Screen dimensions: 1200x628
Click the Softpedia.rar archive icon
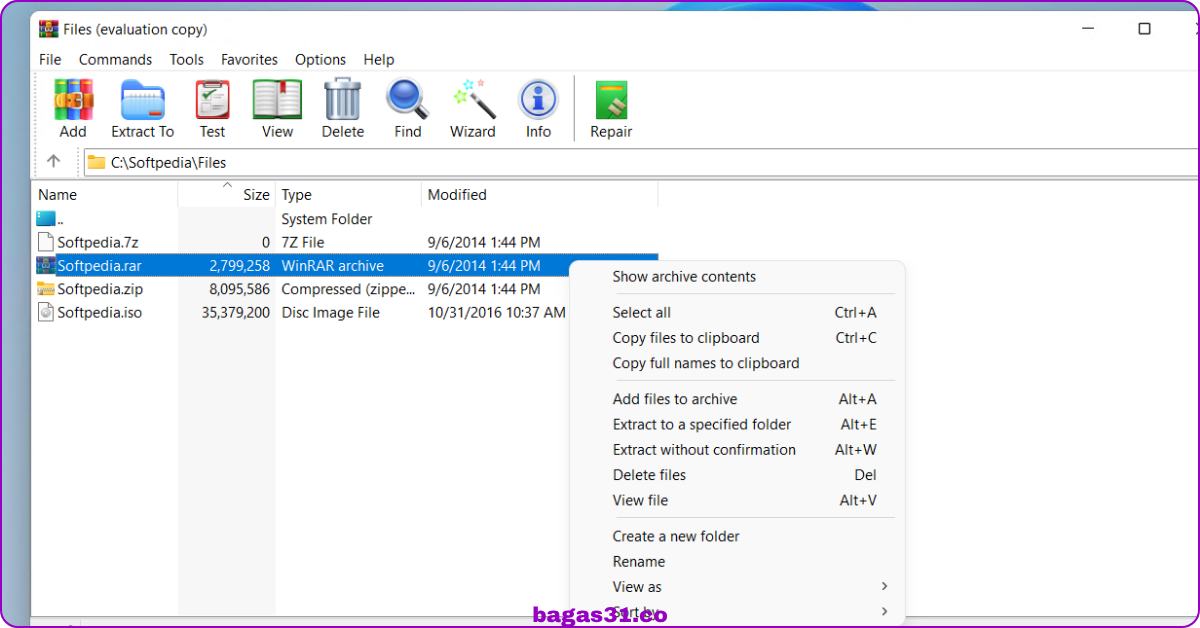tap(46, 265)
